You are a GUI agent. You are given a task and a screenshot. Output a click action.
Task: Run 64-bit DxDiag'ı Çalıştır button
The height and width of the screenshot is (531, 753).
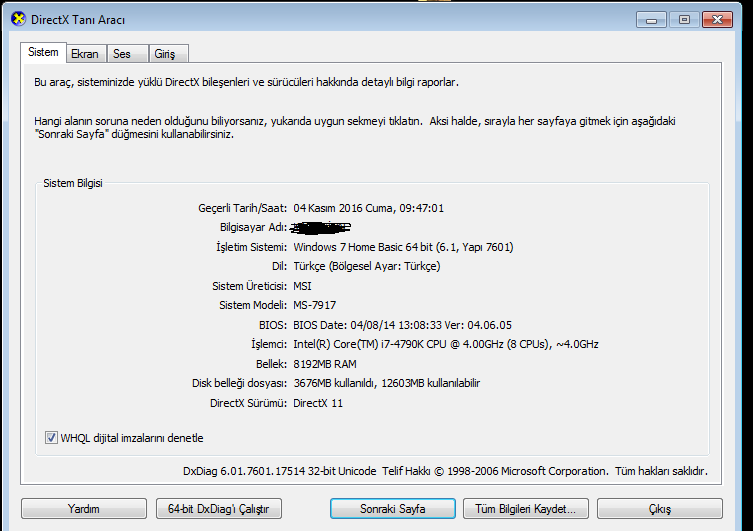click(x=219, y=509)
